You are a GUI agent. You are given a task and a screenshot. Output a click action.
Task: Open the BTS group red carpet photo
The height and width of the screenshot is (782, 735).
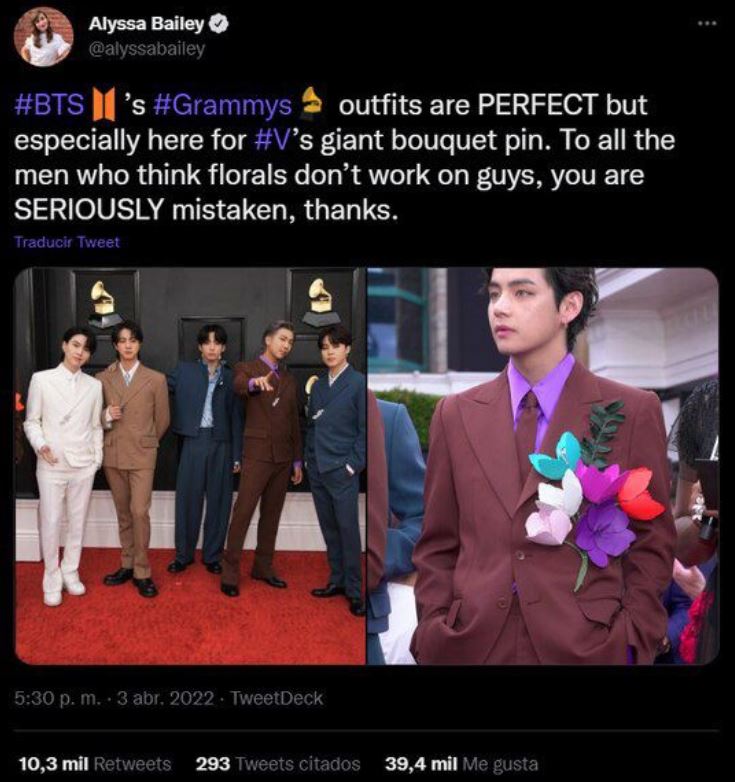pyautogui.click(x=190, y=465)
